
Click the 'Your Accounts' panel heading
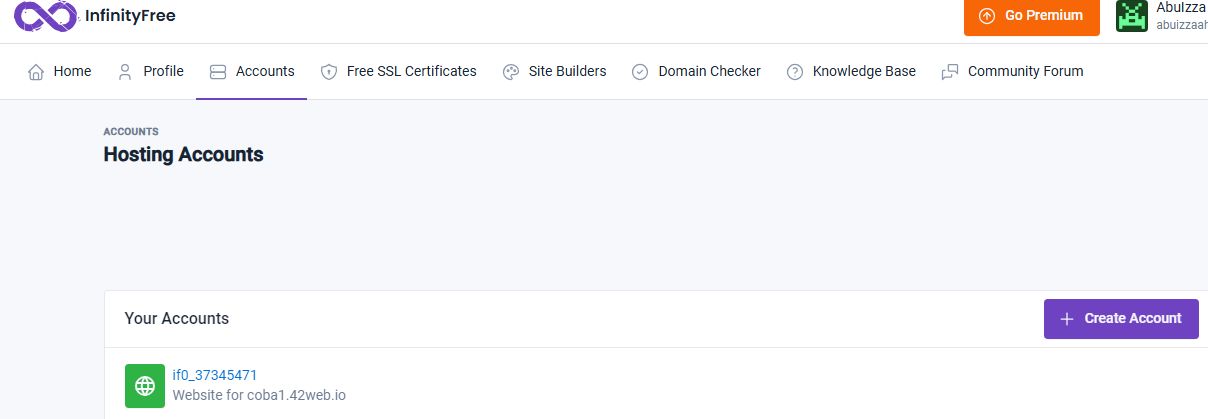coord(177,319)
